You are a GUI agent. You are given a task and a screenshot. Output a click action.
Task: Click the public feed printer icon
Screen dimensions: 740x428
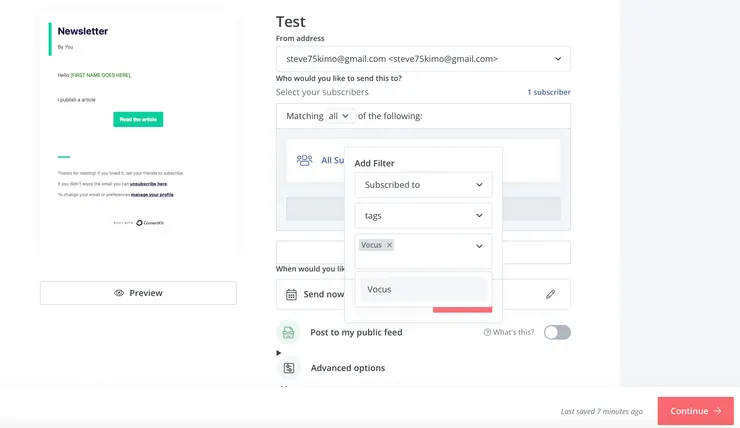288,333
